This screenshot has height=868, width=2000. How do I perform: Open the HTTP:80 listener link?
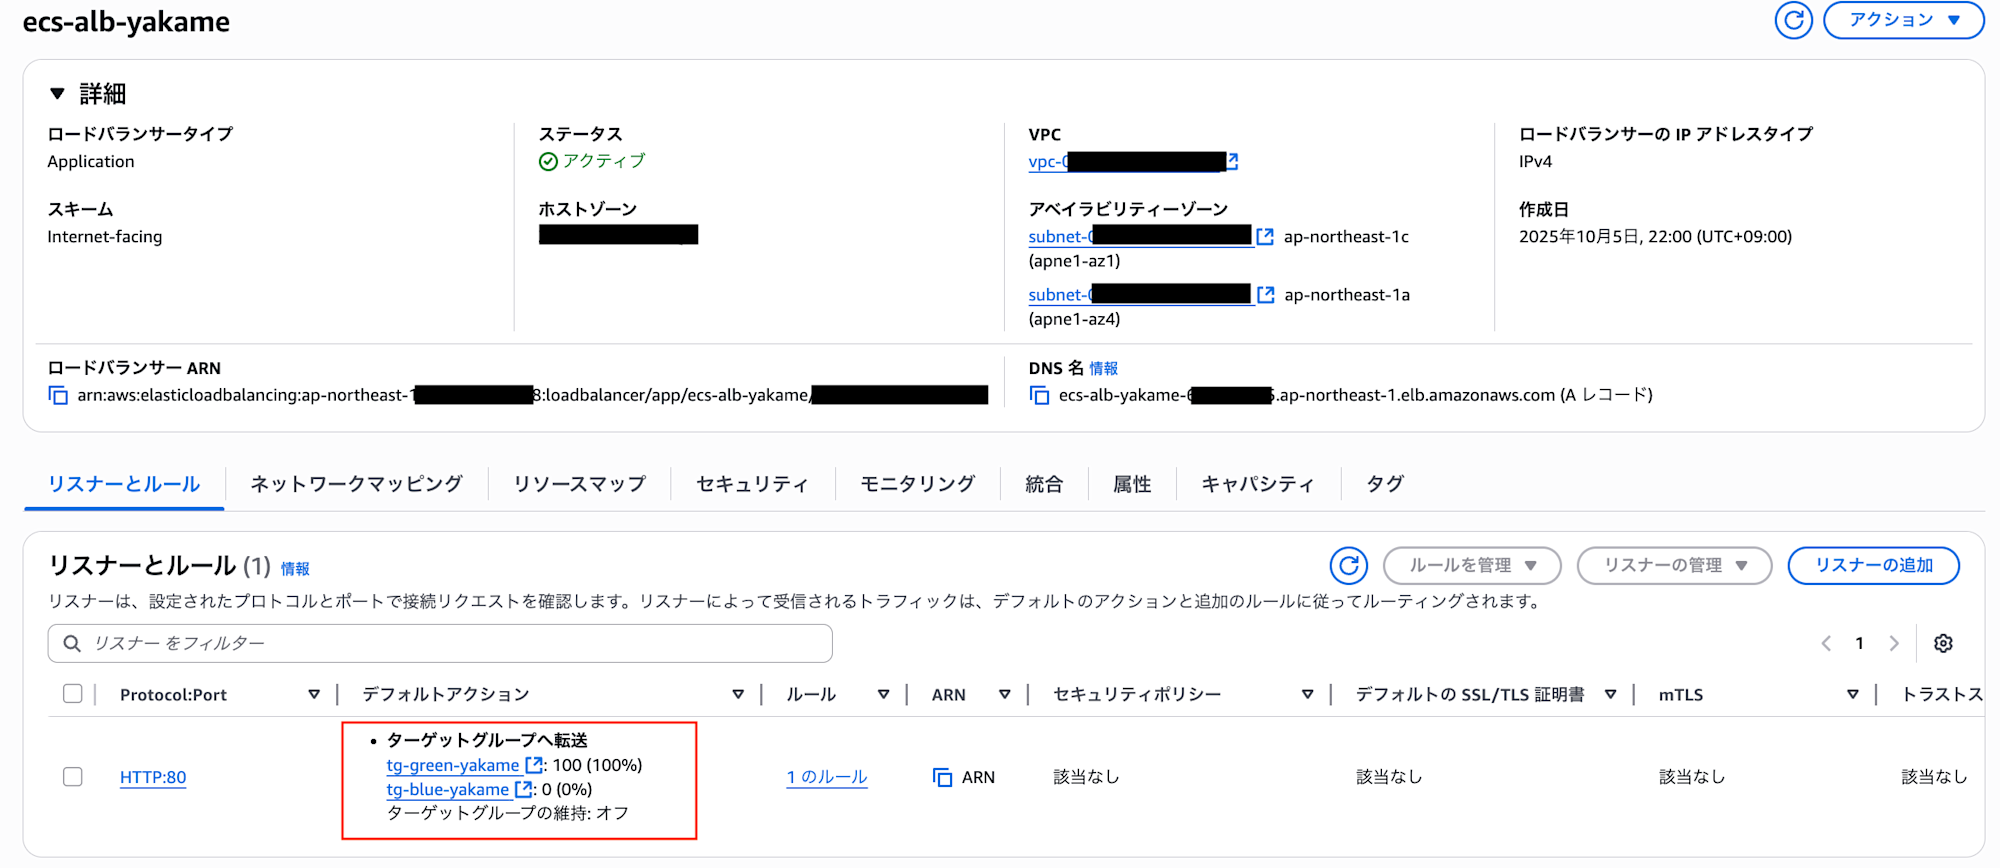pos(153,777)
